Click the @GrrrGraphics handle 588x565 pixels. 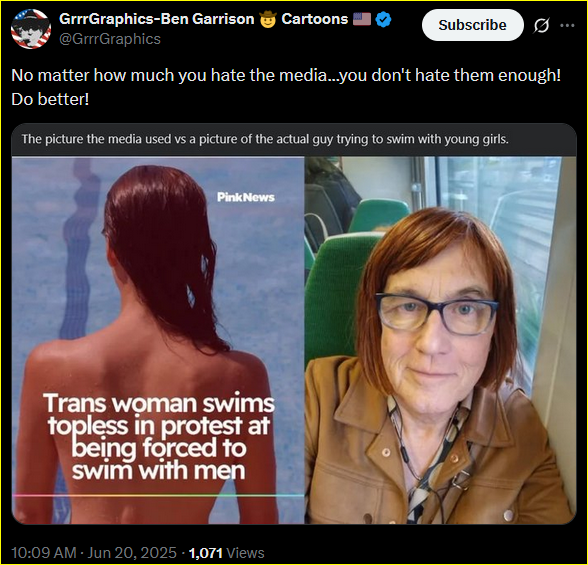(x=110, y=39)
